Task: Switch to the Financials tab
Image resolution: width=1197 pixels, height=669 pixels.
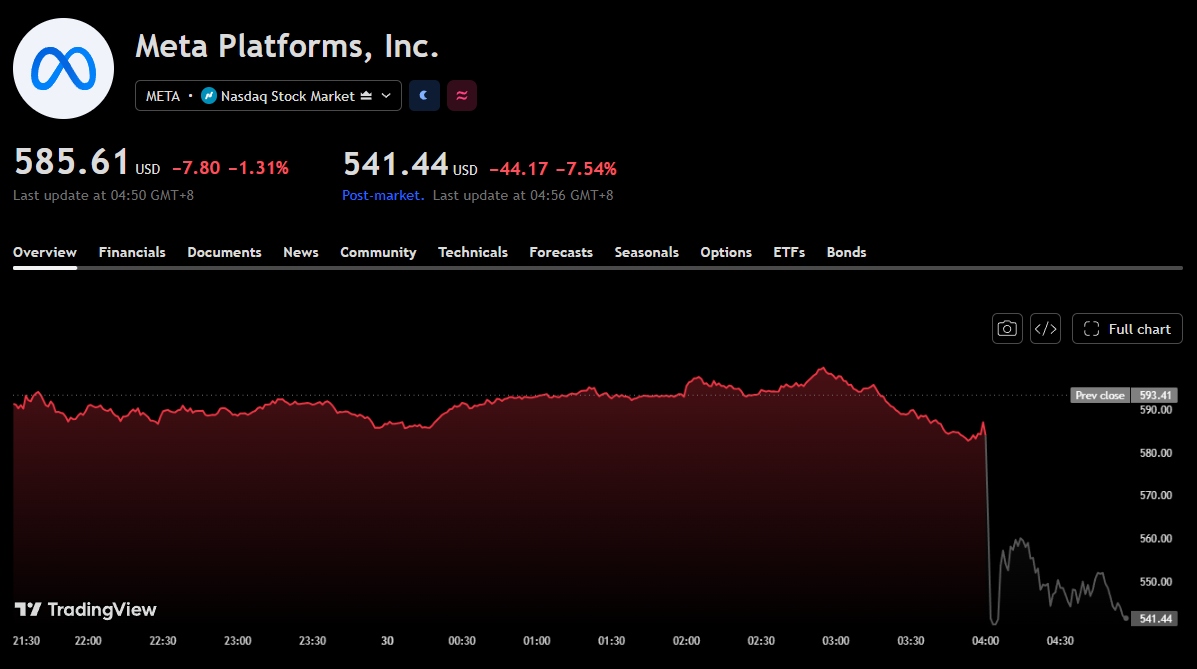Action: pos(132,252)
